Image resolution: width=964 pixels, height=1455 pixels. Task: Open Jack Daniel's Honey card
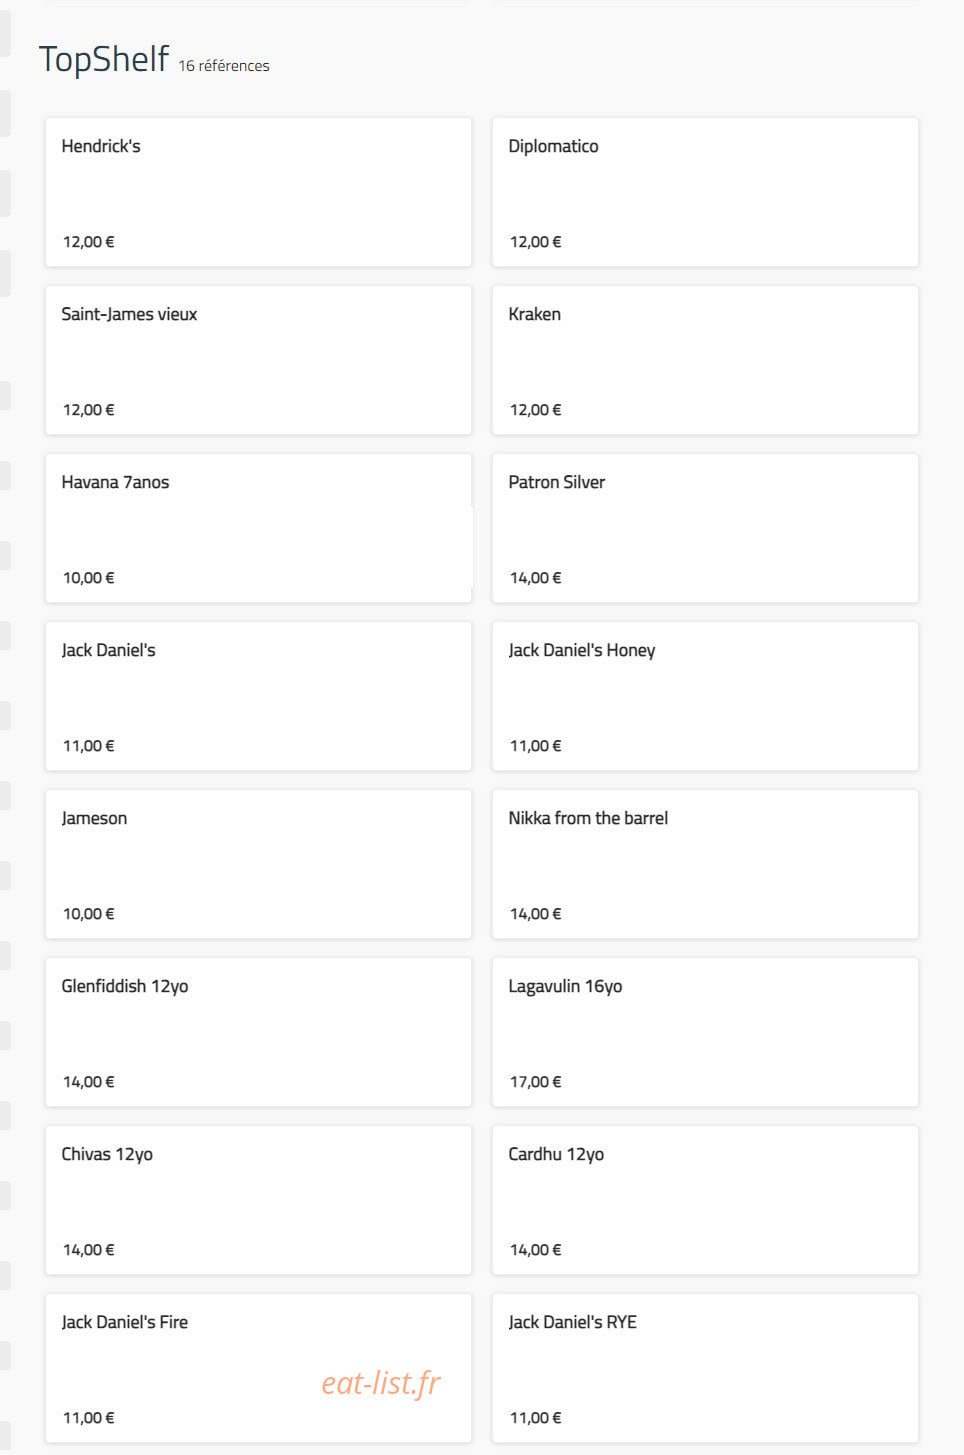click(x=705, y=696)
